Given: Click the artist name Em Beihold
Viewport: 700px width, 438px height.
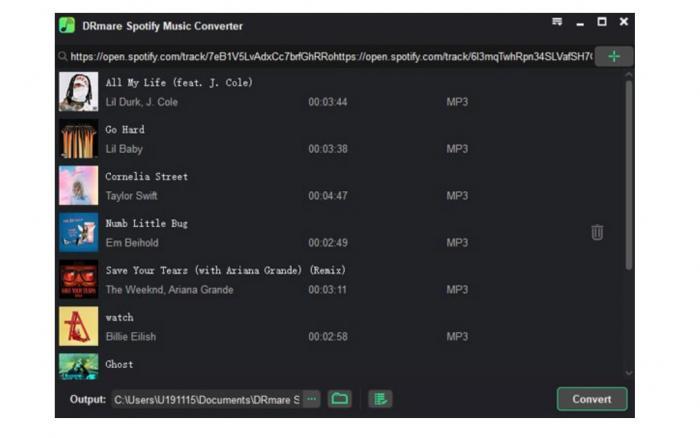Looking at the screenshot, I should (132, 243).
